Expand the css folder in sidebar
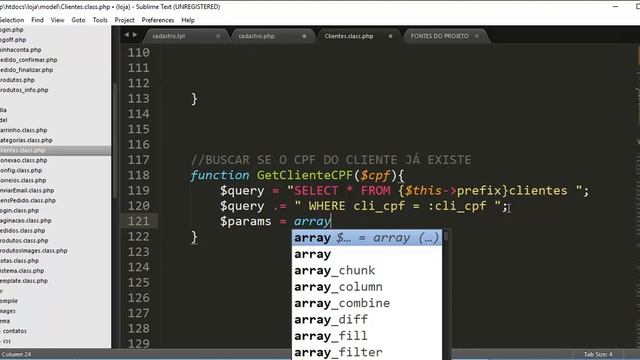The height and width of the screenshot is (360, 640). click(7, 341)
